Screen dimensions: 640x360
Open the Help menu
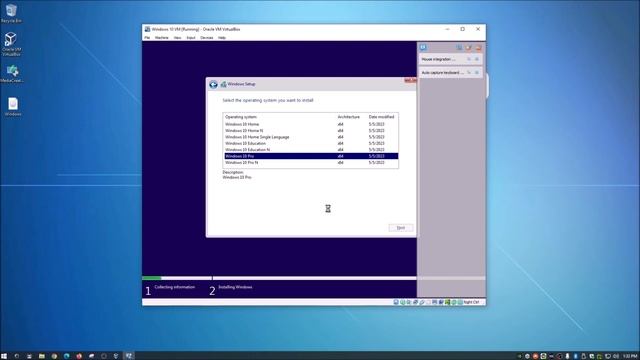pos(222,38)
